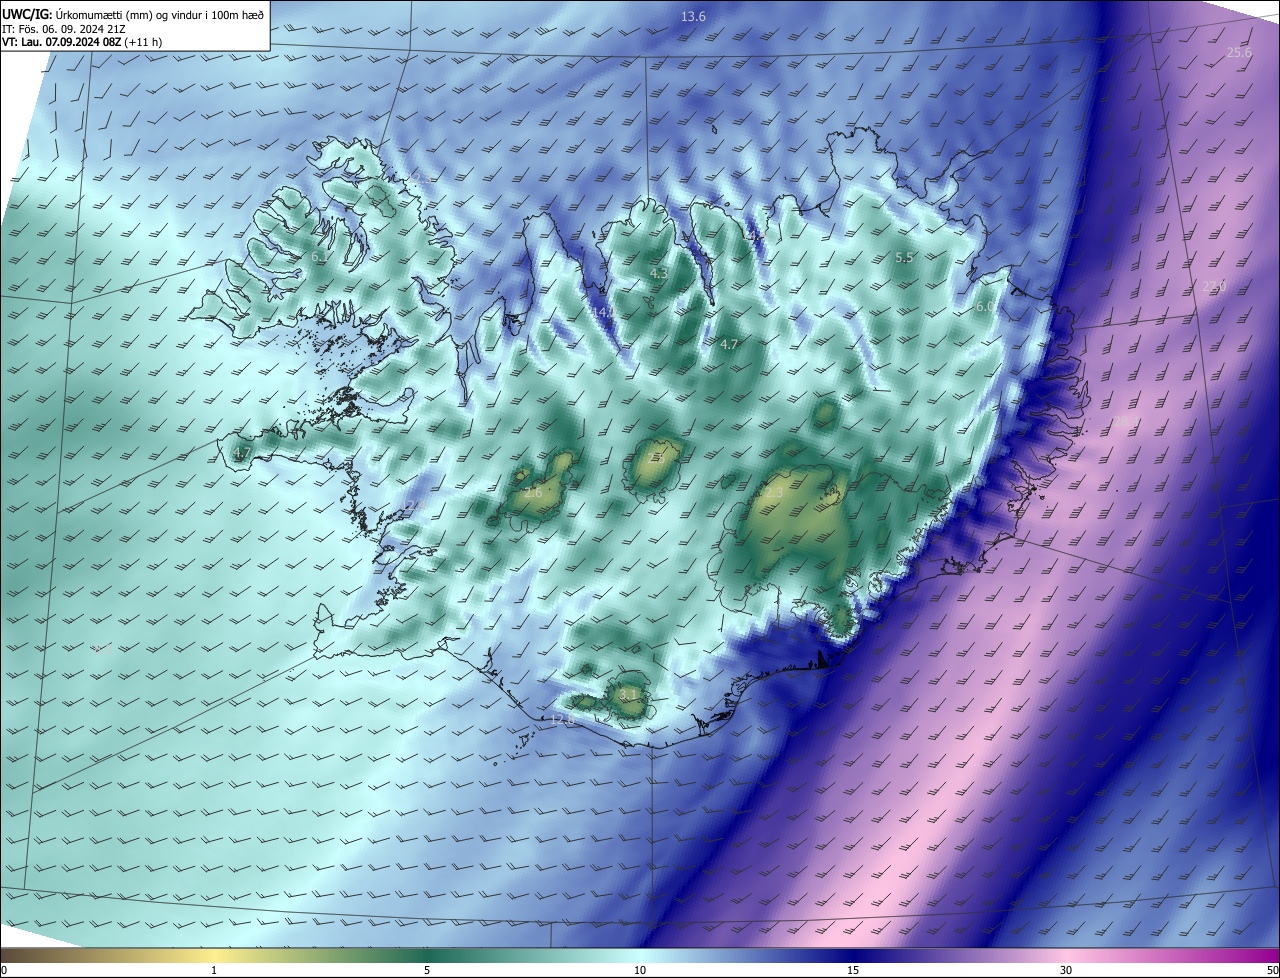
Task: Click the legend tick label 10
Action: pyautogui.click(x=640, y=970)
